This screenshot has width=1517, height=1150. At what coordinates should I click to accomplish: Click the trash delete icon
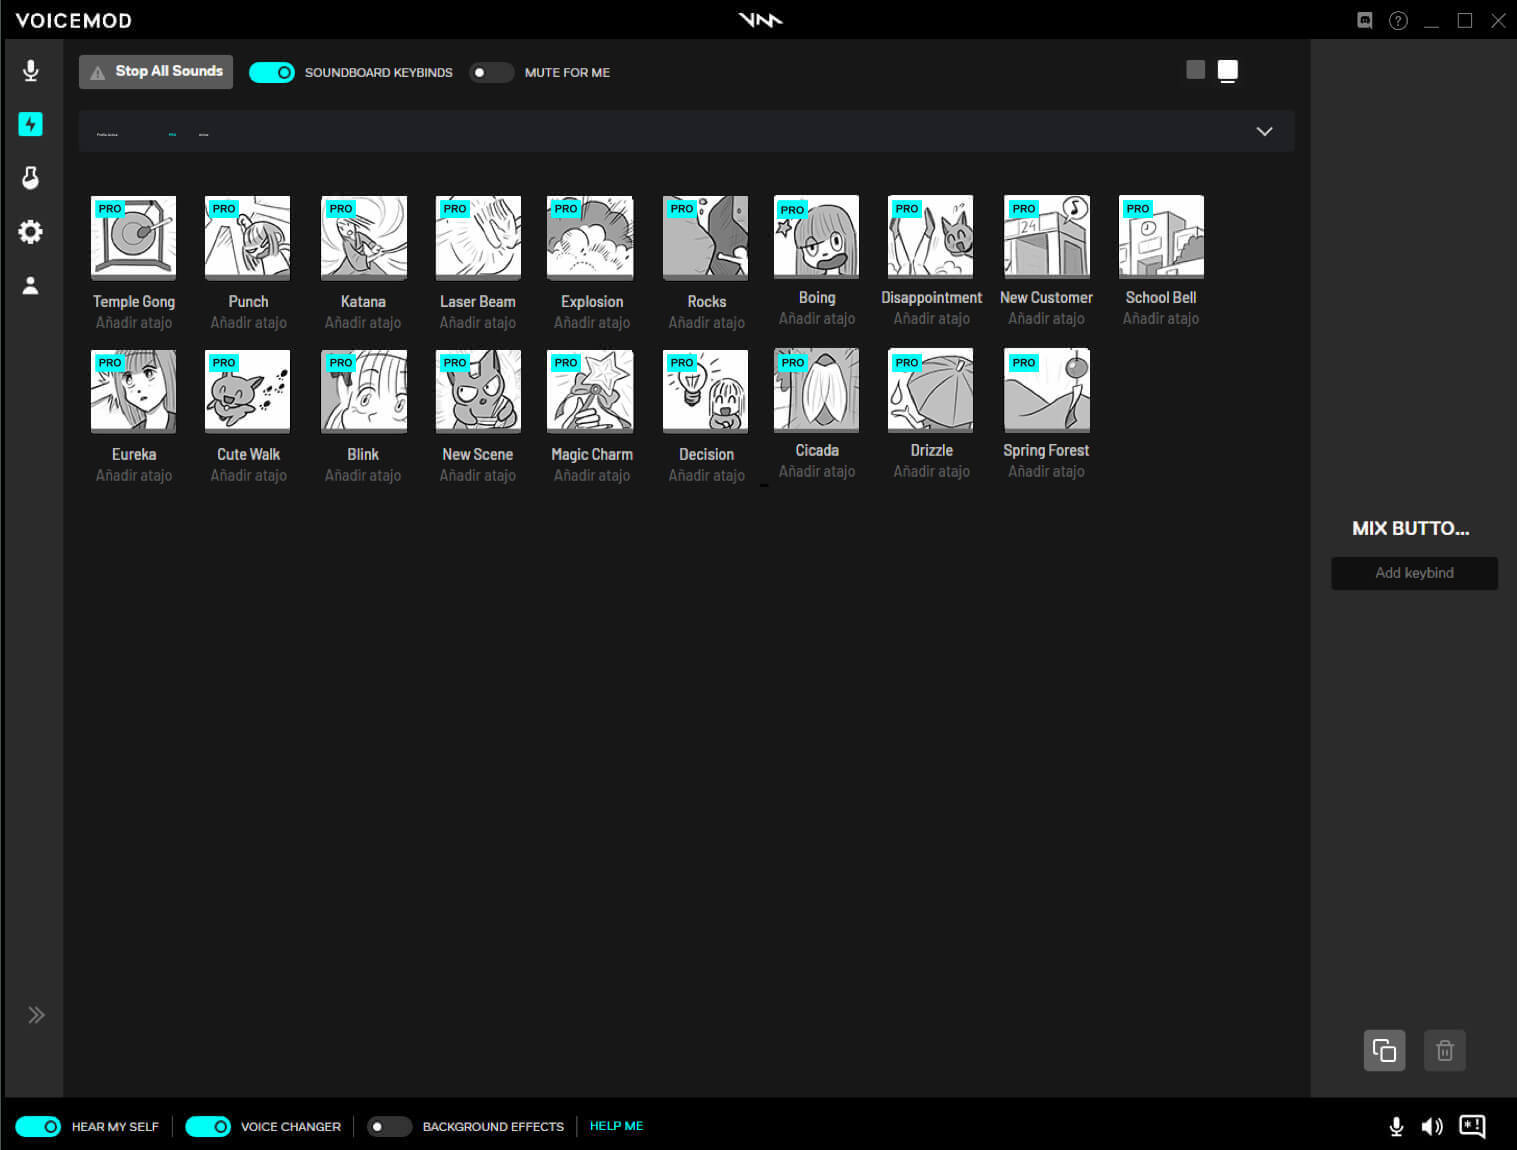pos(1445,1050)
